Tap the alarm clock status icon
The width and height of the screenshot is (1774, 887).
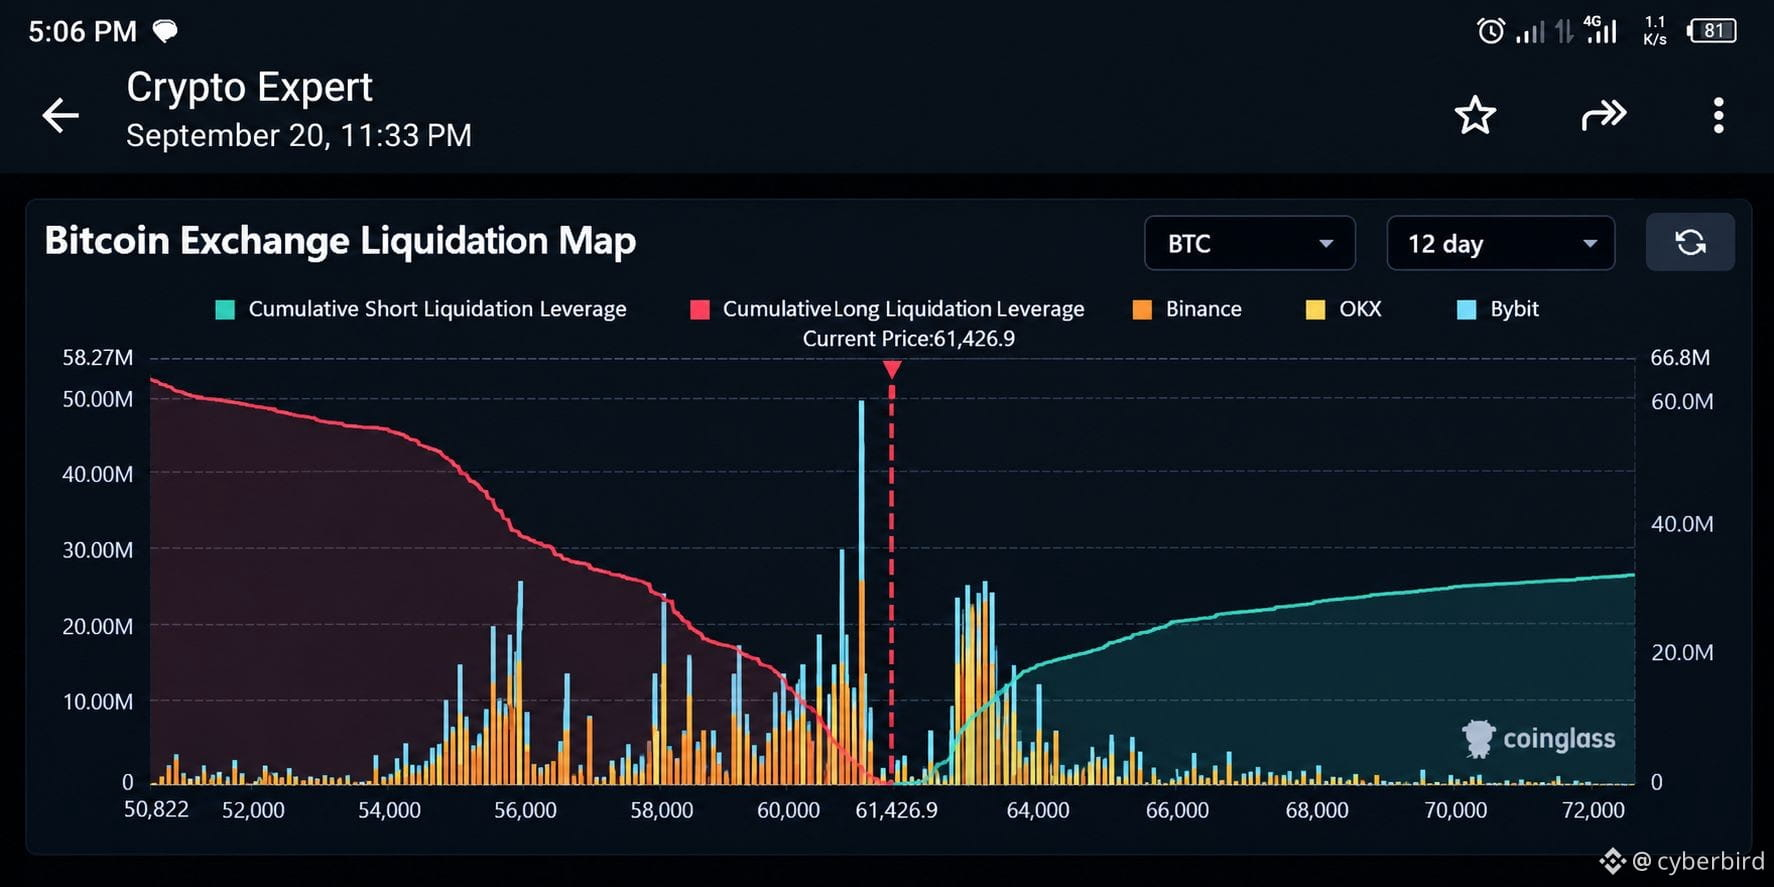[1490, 31]
